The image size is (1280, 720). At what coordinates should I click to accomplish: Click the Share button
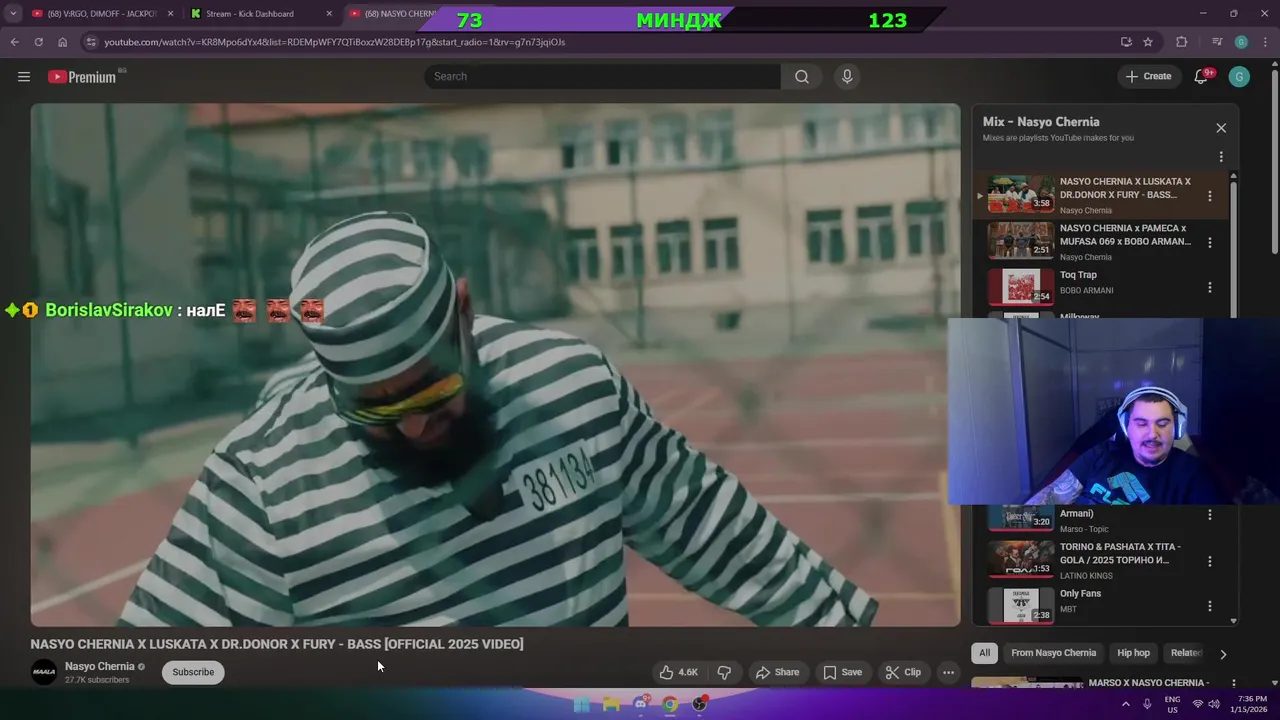click(x=777, y=672)
